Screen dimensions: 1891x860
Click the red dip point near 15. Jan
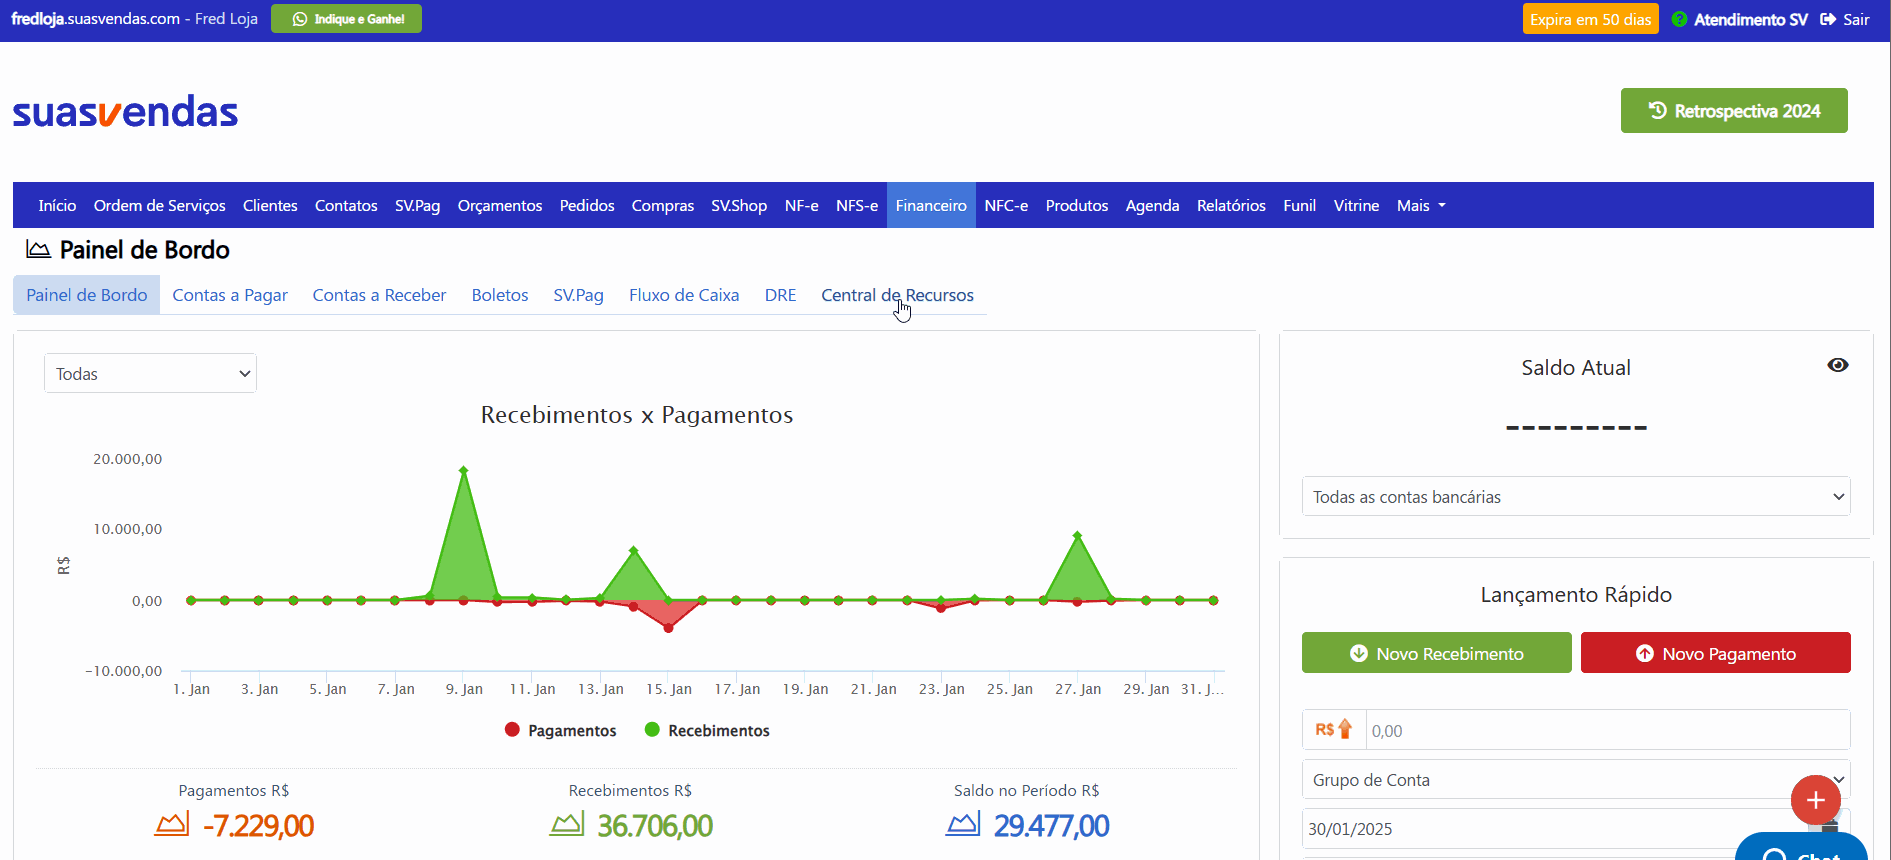point(668,628)
